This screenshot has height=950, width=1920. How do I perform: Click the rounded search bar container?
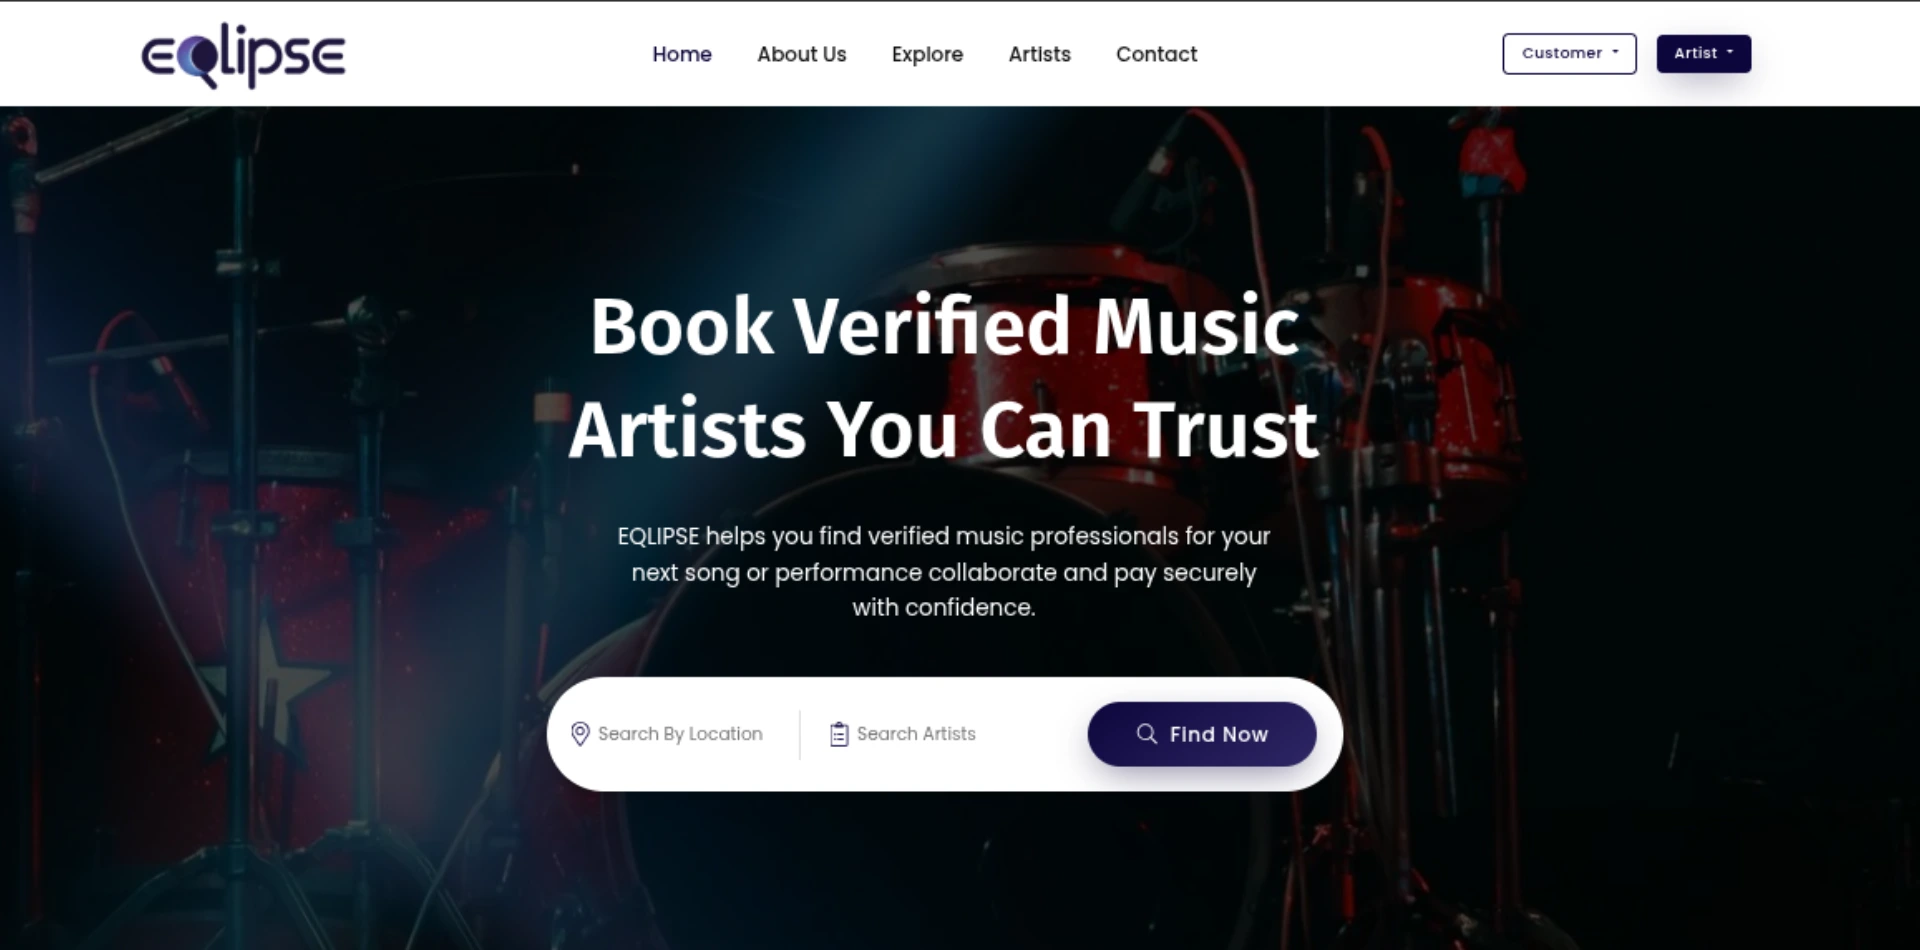(945, 733)
